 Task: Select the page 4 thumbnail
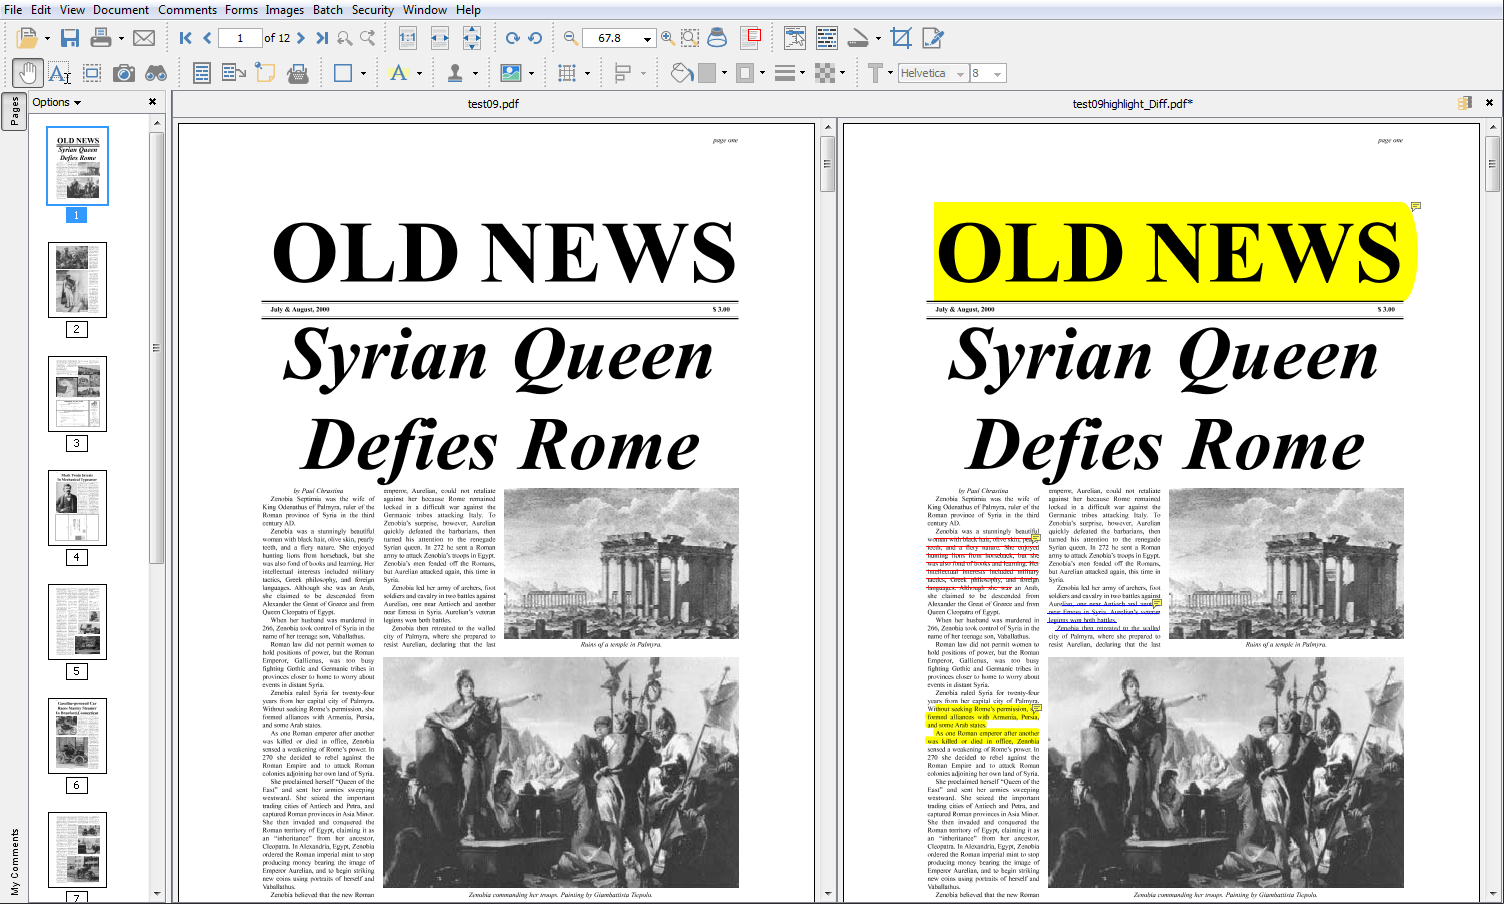[x=77, y=508]
